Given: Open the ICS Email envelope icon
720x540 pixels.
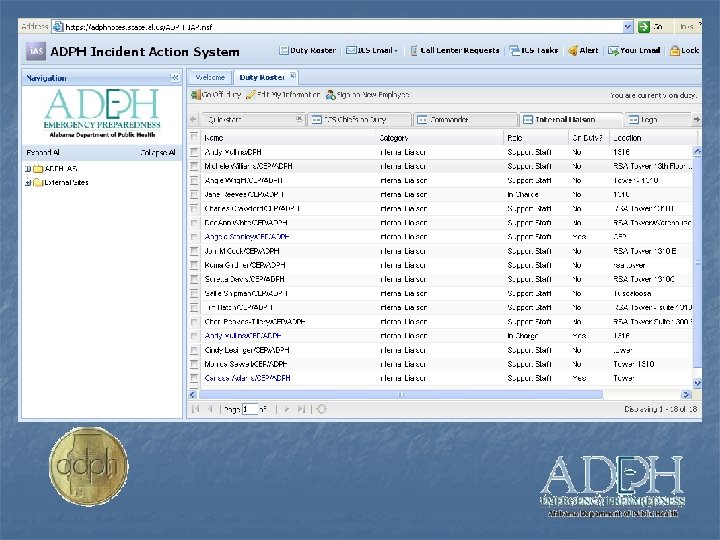Looking at the screenshot, I should click(351, 51).
